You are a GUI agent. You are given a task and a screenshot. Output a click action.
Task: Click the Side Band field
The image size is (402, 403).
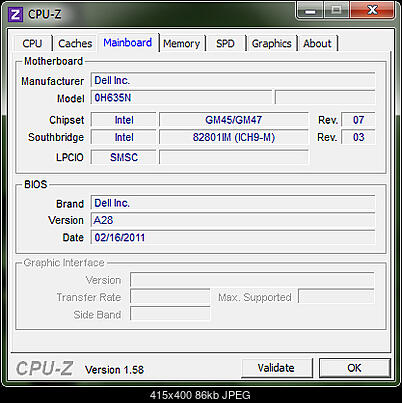[170, 314]
